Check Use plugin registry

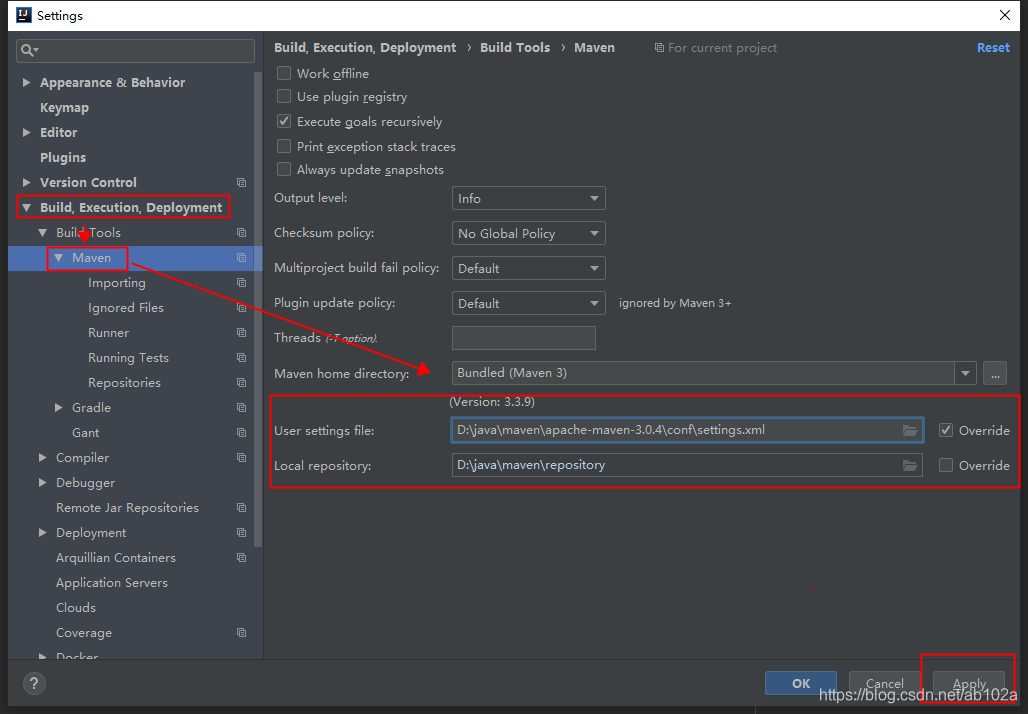coord(284,96)
